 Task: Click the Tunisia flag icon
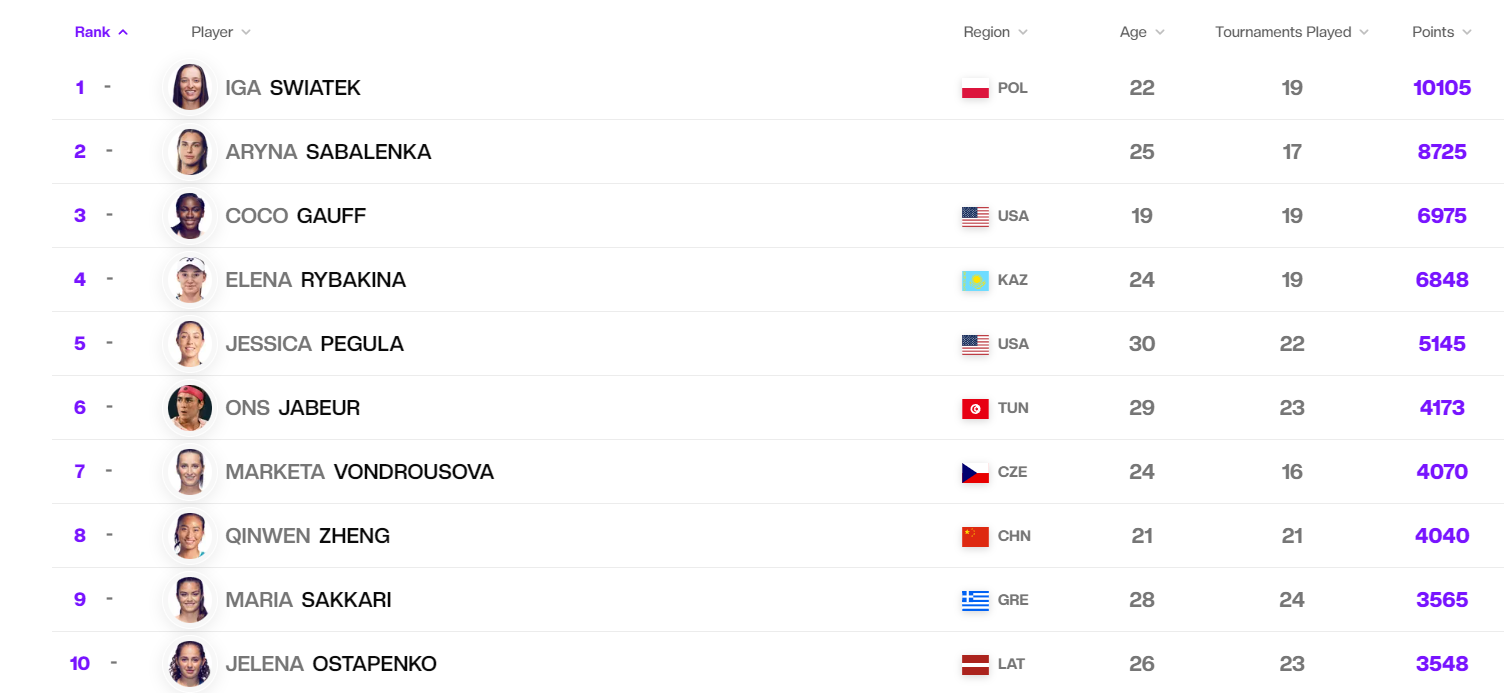click(x=975, y=408)
